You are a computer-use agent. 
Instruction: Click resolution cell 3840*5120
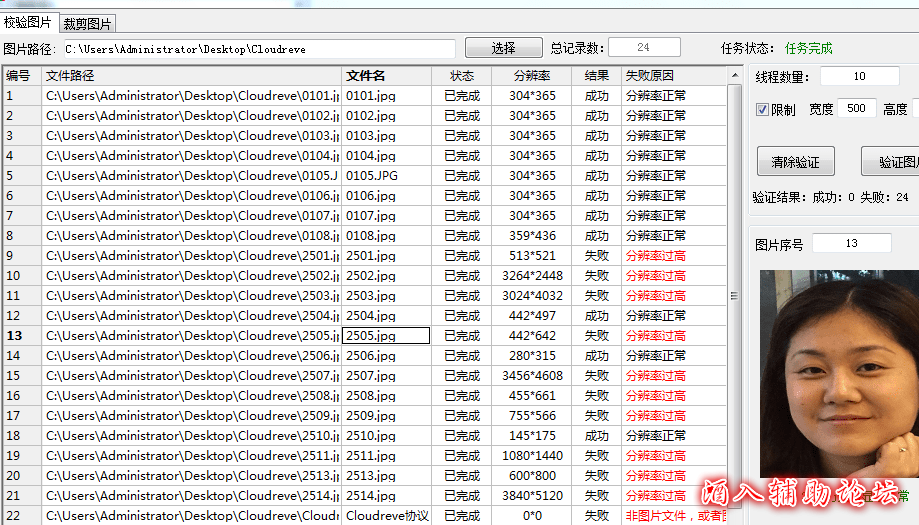click(532, 496)
